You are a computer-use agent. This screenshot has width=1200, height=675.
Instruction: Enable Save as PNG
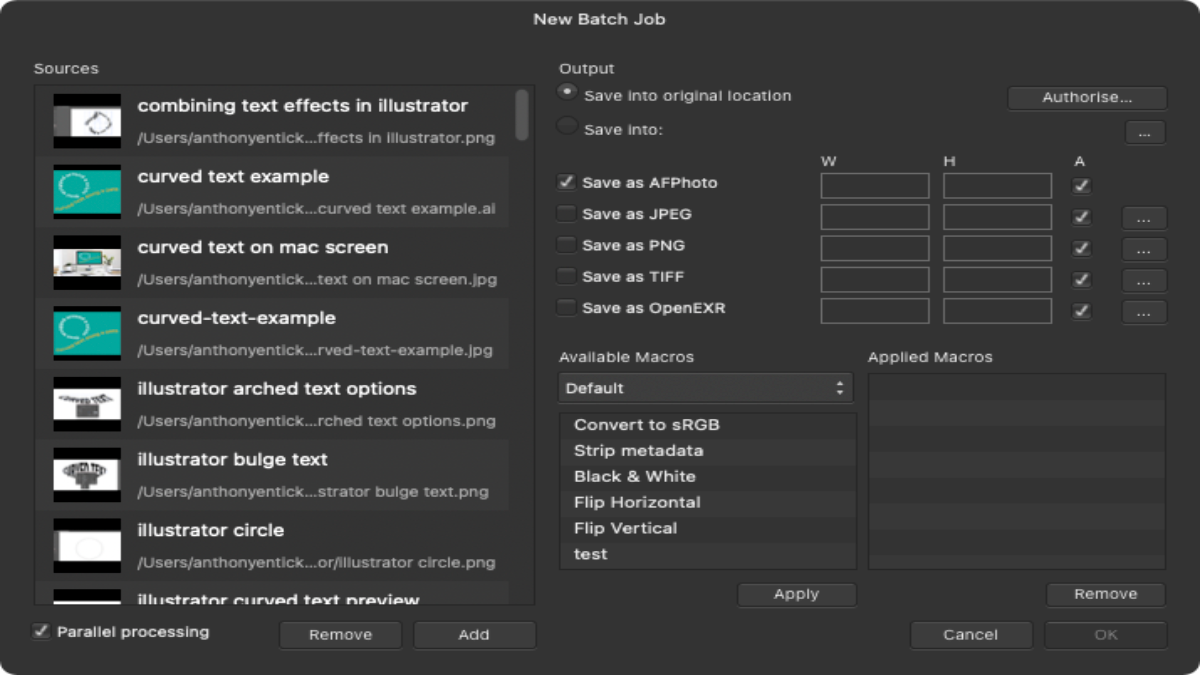click(x=566, y=245)
